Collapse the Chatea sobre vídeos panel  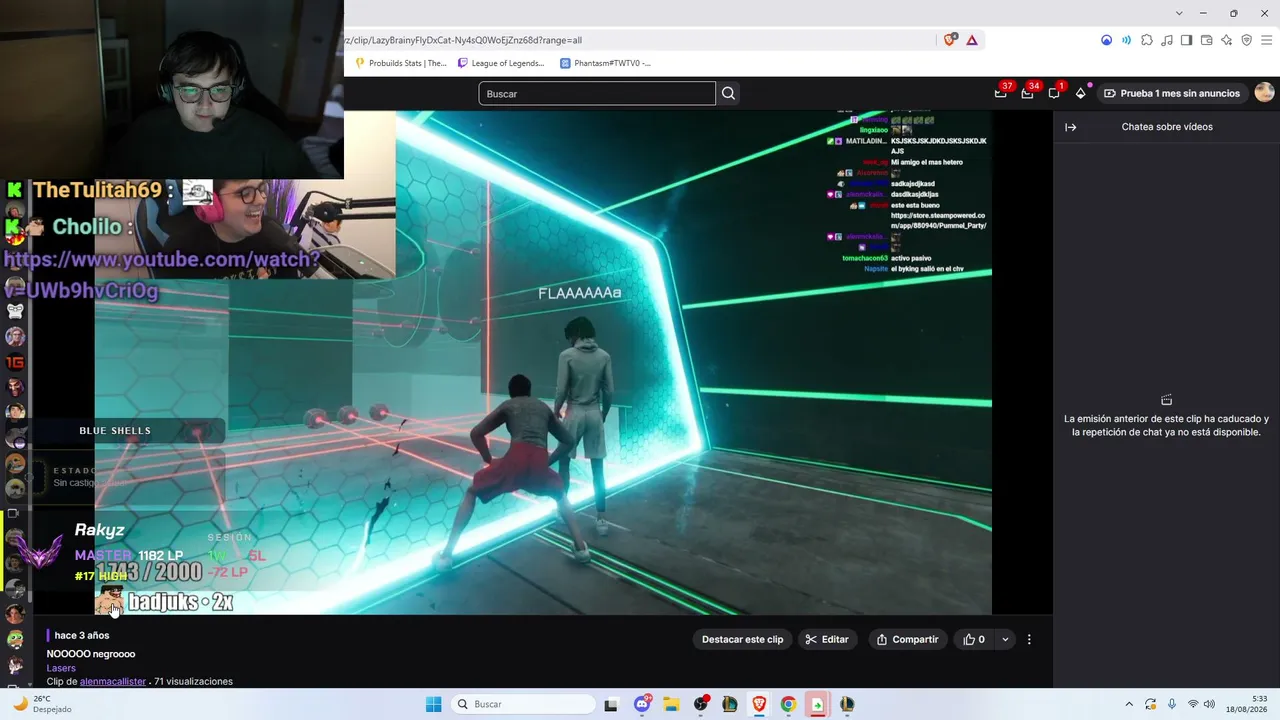pos(1070,127)
